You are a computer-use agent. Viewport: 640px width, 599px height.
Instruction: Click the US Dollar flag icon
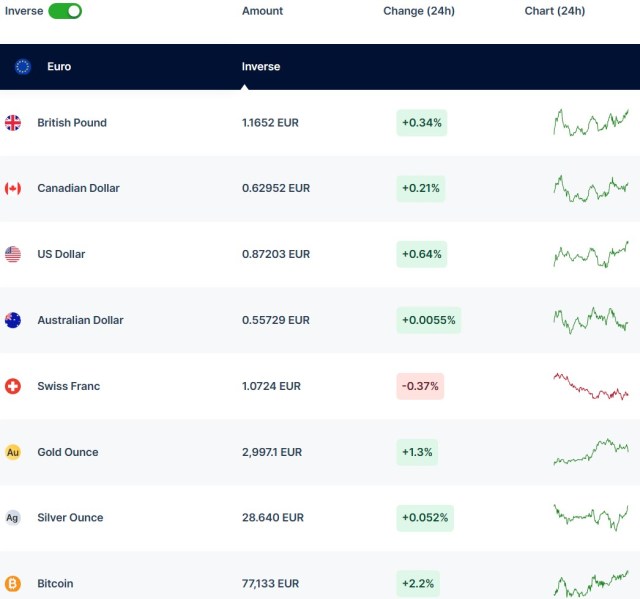[13, 254]
